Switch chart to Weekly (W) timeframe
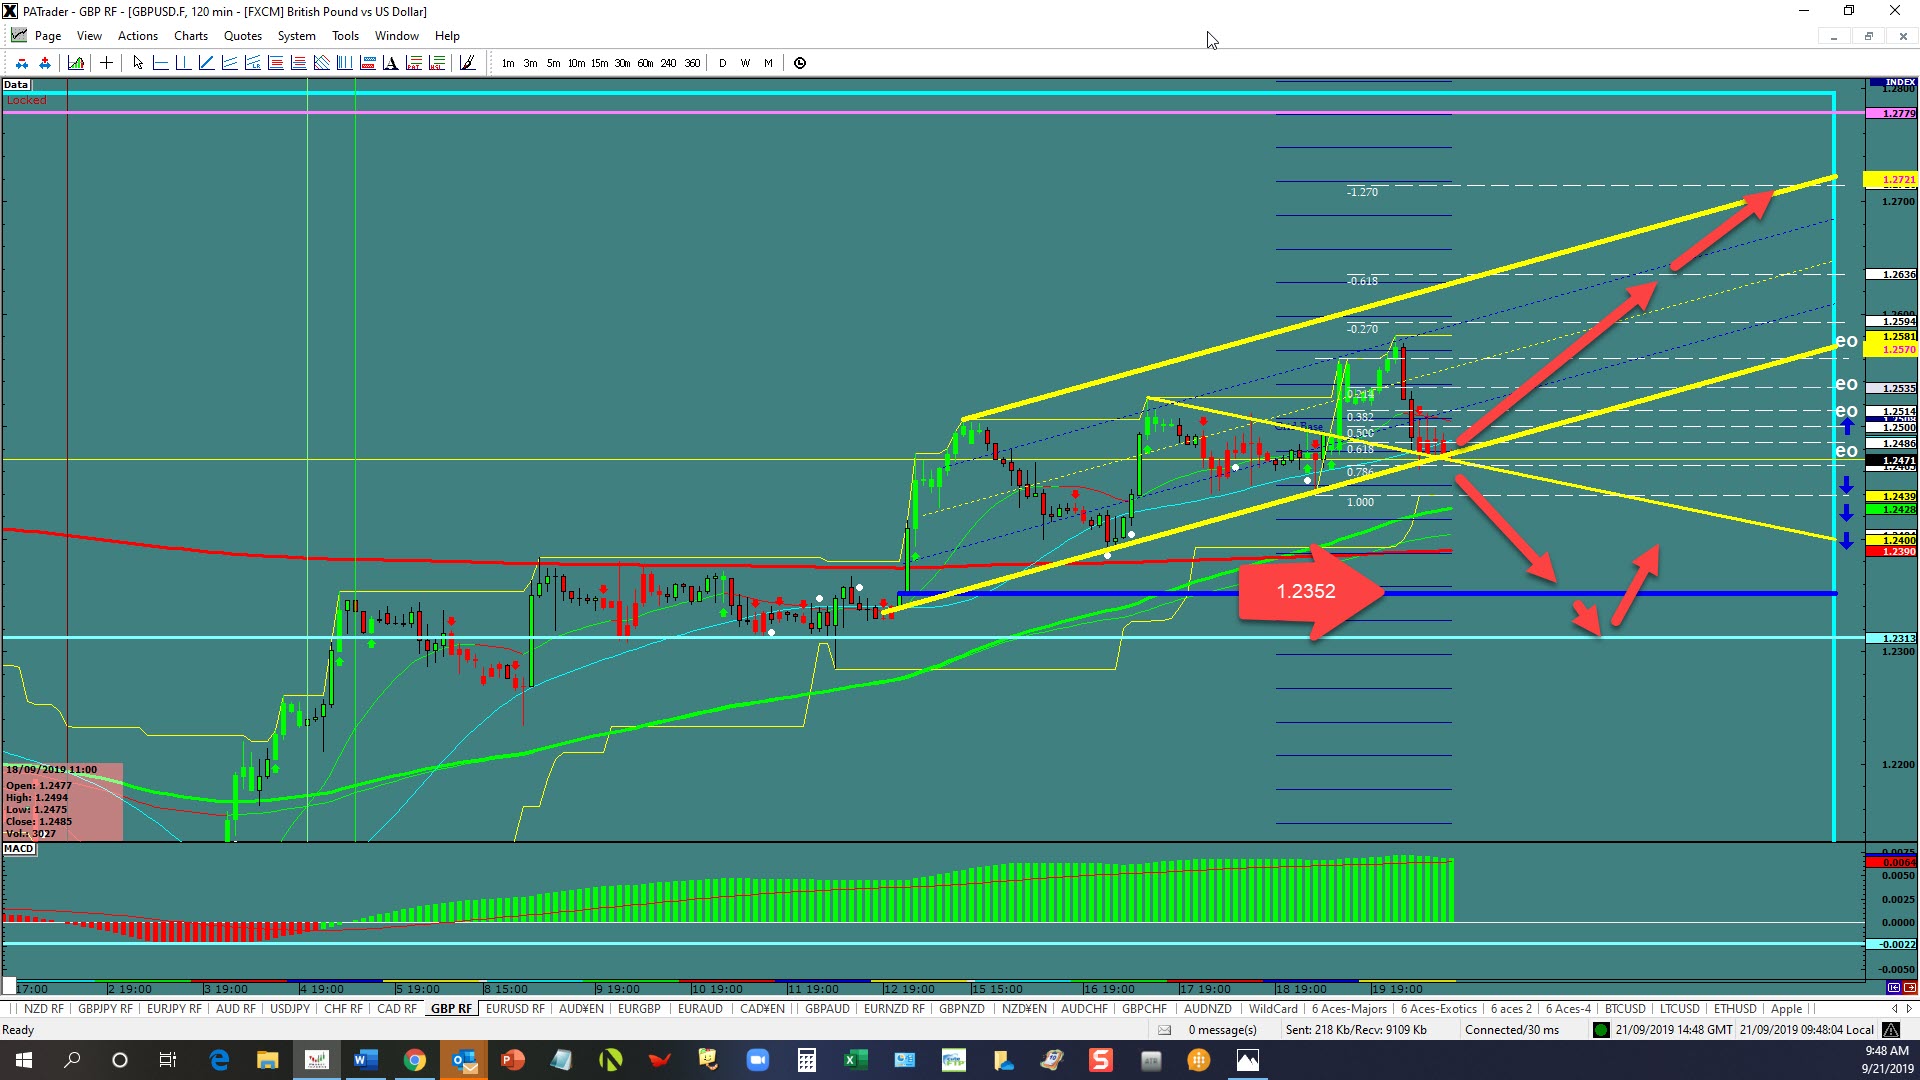Viewport: 1920px width, 1080px height. [745, 63]
